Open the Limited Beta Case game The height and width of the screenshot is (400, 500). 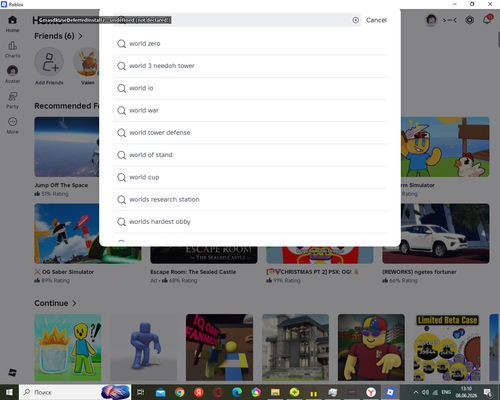pyautogui.click(x=447, y=347)
